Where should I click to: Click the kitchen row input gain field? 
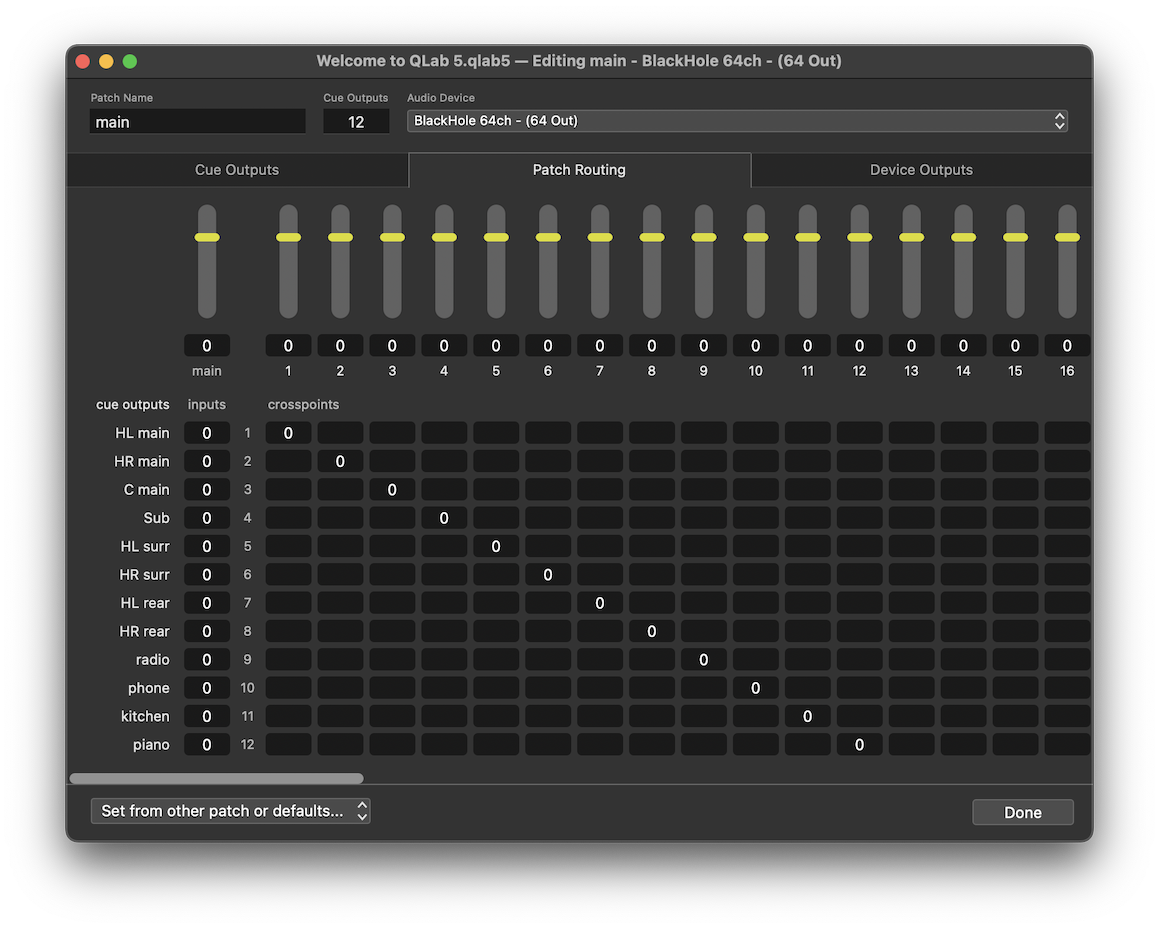[207, 716]
